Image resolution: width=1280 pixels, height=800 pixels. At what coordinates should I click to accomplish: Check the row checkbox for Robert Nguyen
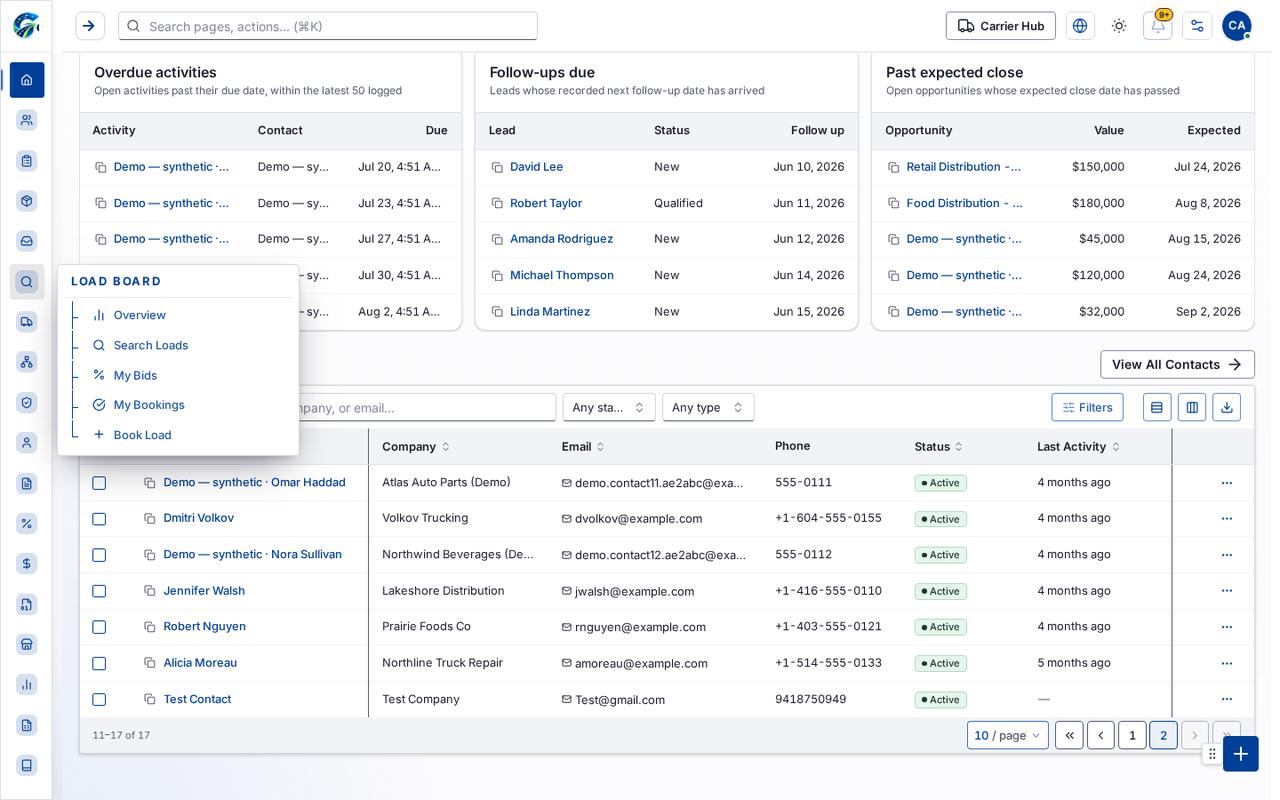(99, 627)
